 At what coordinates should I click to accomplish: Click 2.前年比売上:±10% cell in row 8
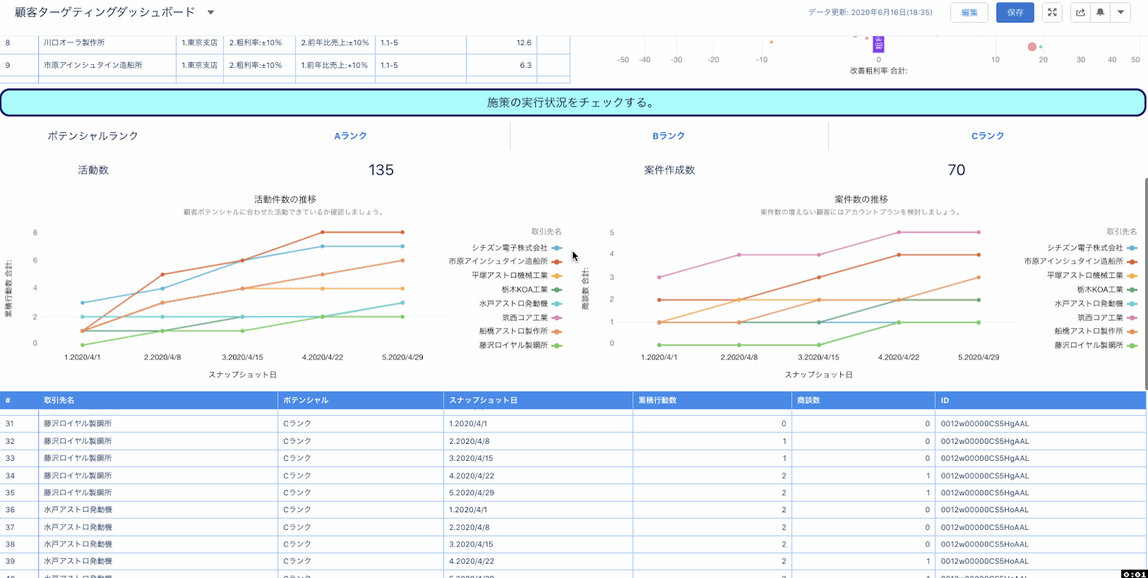(x=335, y=43)
